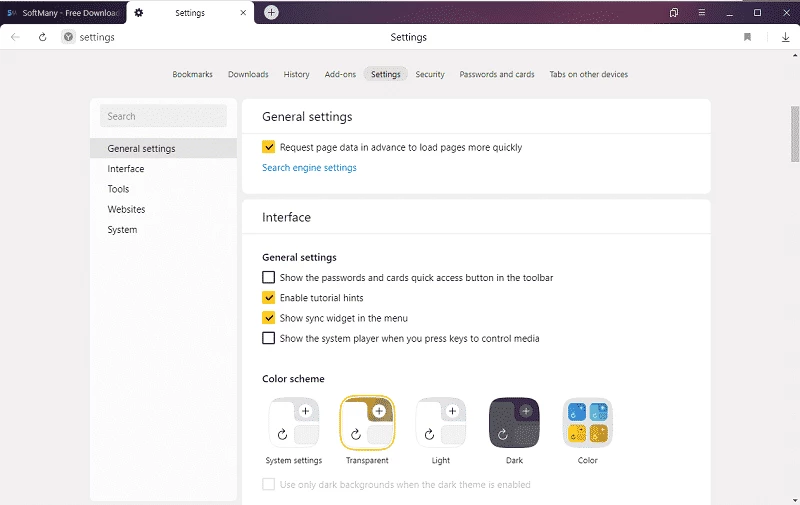Disable the Enable tutorial hints checkbox
The width and height of the screenshot is (800, 505).
(268, 298)
